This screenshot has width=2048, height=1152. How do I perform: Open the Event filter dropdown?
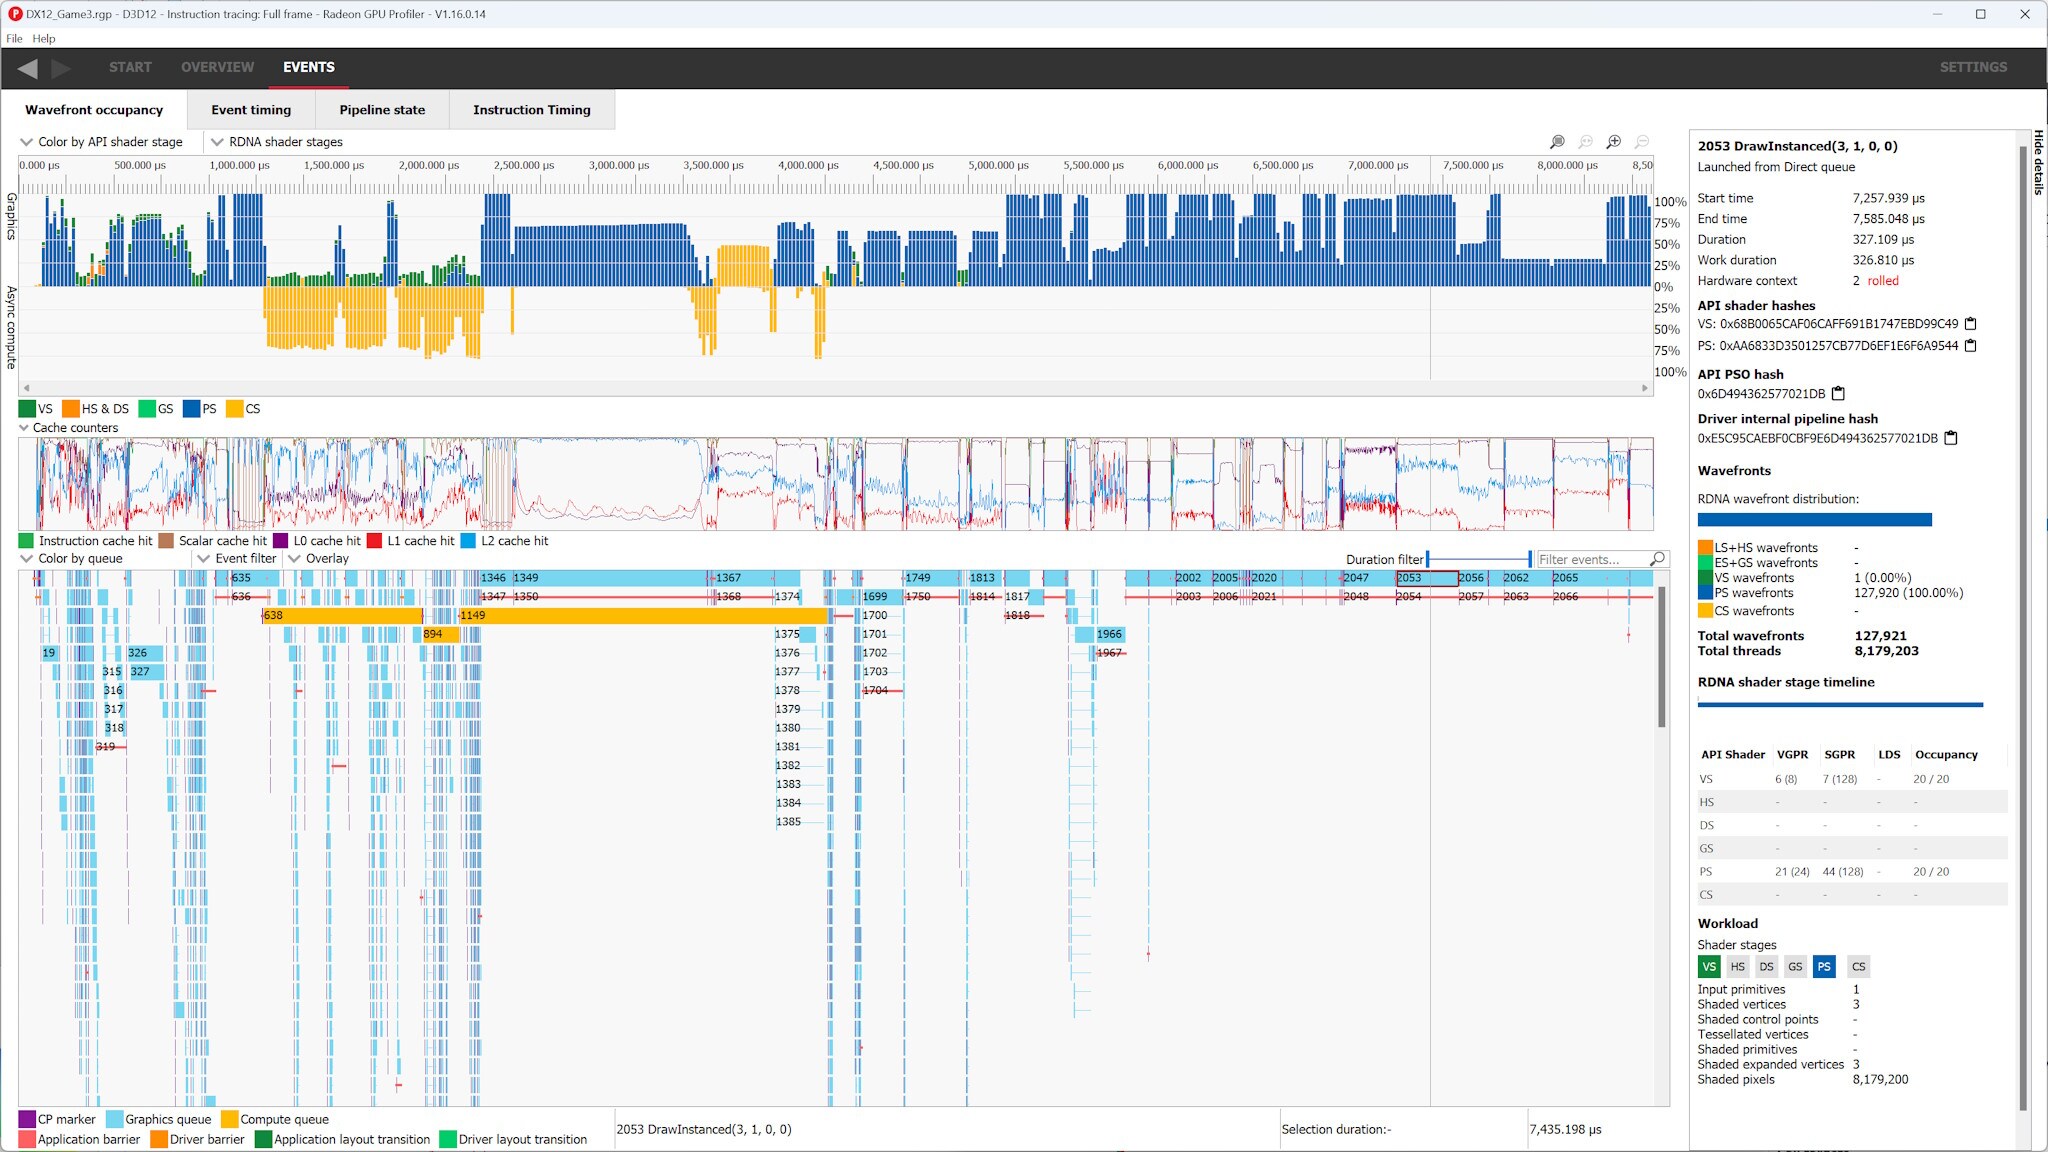[x=237, y=559]
